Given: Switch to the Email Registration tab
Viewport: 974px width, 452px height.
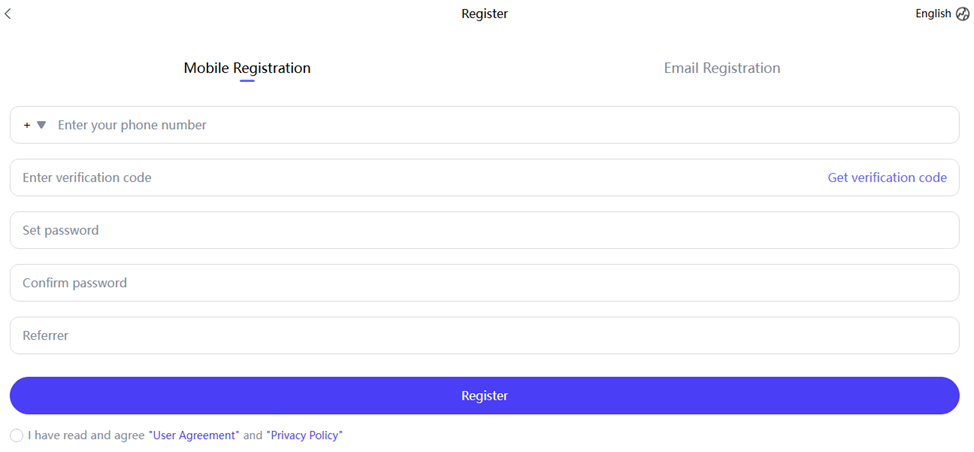Looking at the screenshot, I should [x=722, y=68].
